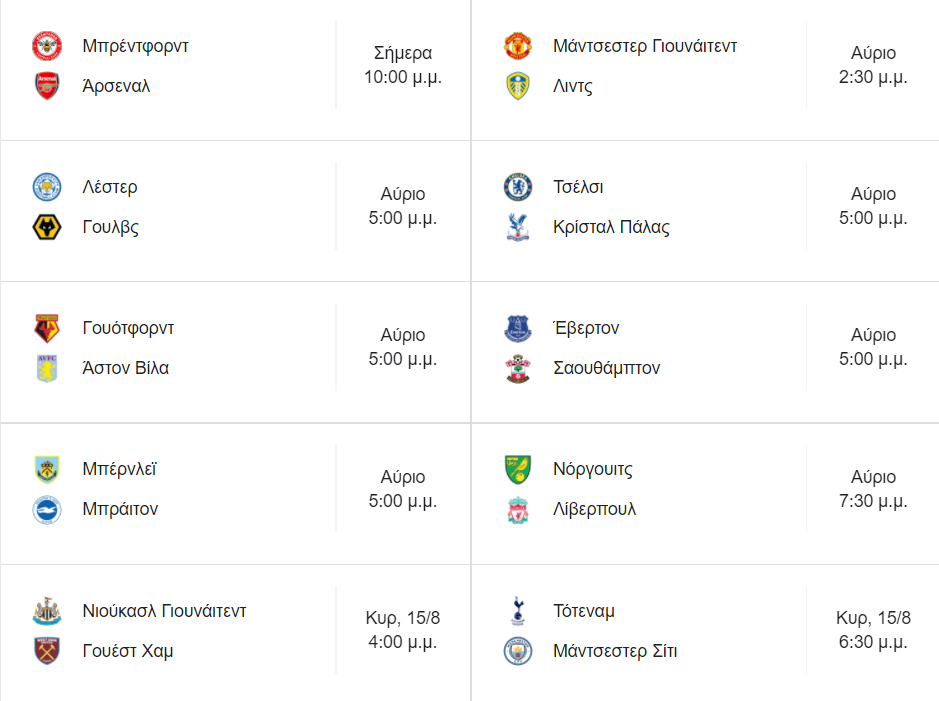Image resolution: width=939 pixels, height=701 pixels.
Task: Click the Leeds club crest
Action: pos(517,86)
